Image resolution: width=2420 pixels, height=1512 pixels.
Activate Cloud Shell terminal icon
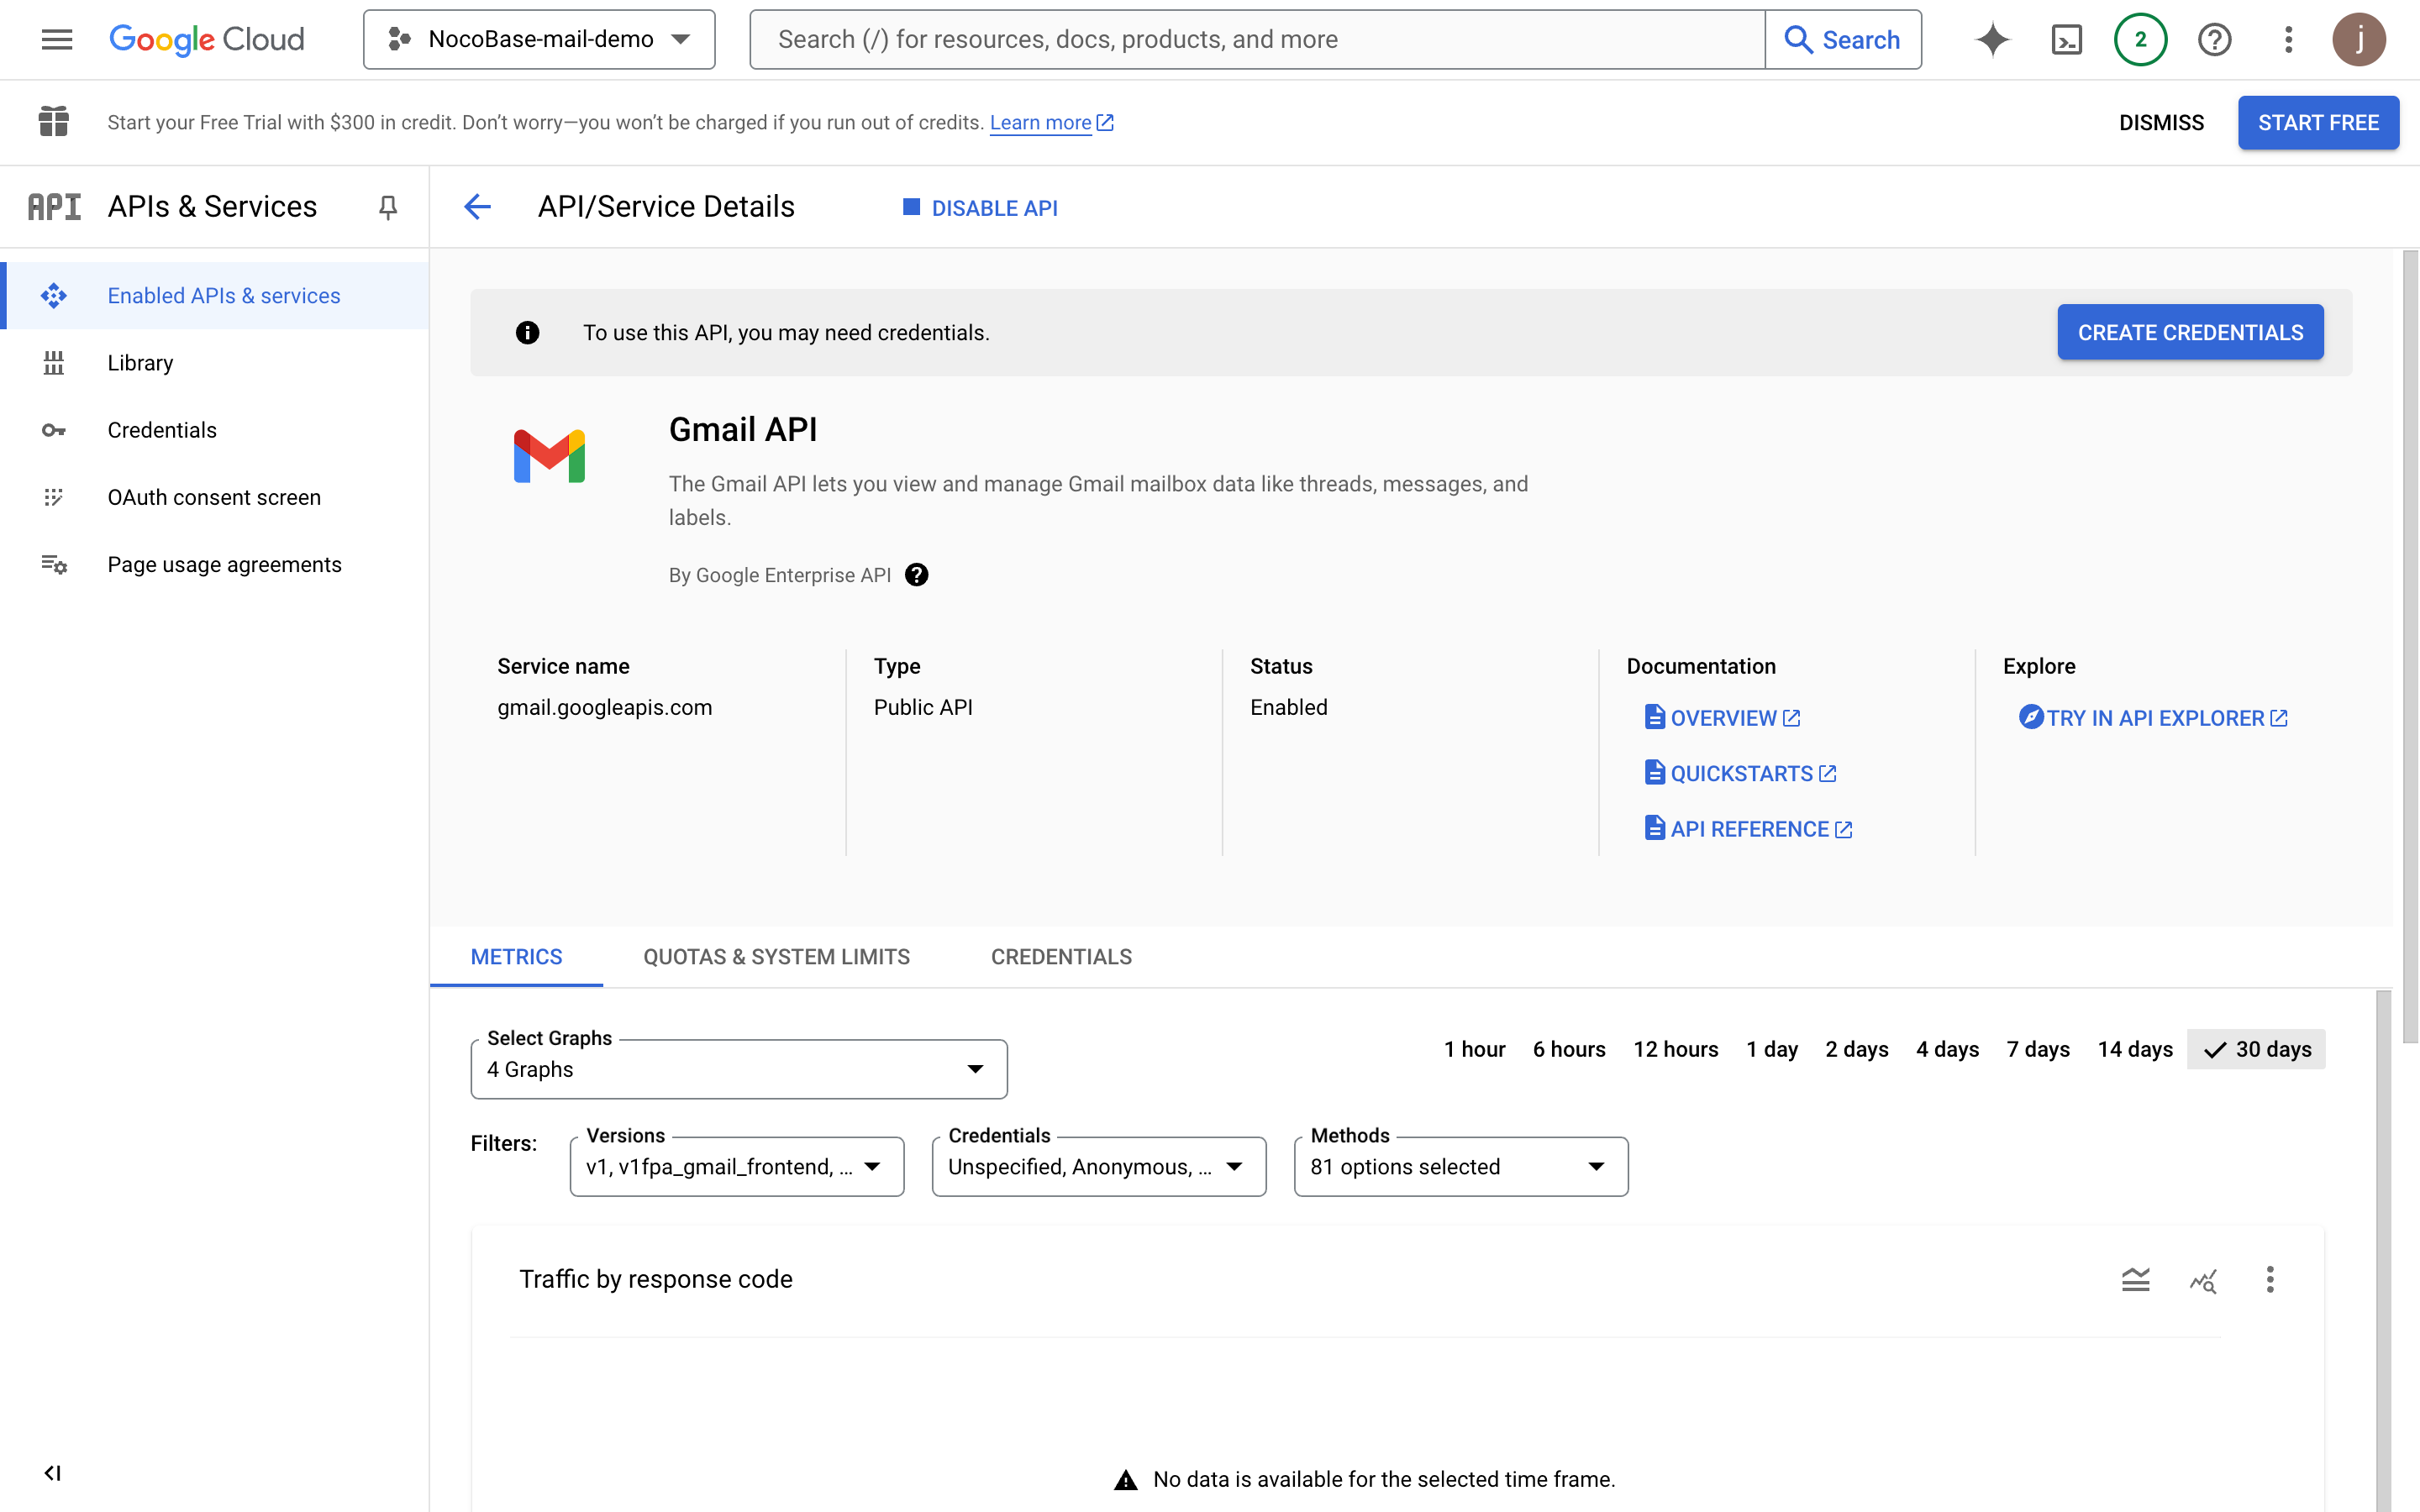click(2066, 39)
